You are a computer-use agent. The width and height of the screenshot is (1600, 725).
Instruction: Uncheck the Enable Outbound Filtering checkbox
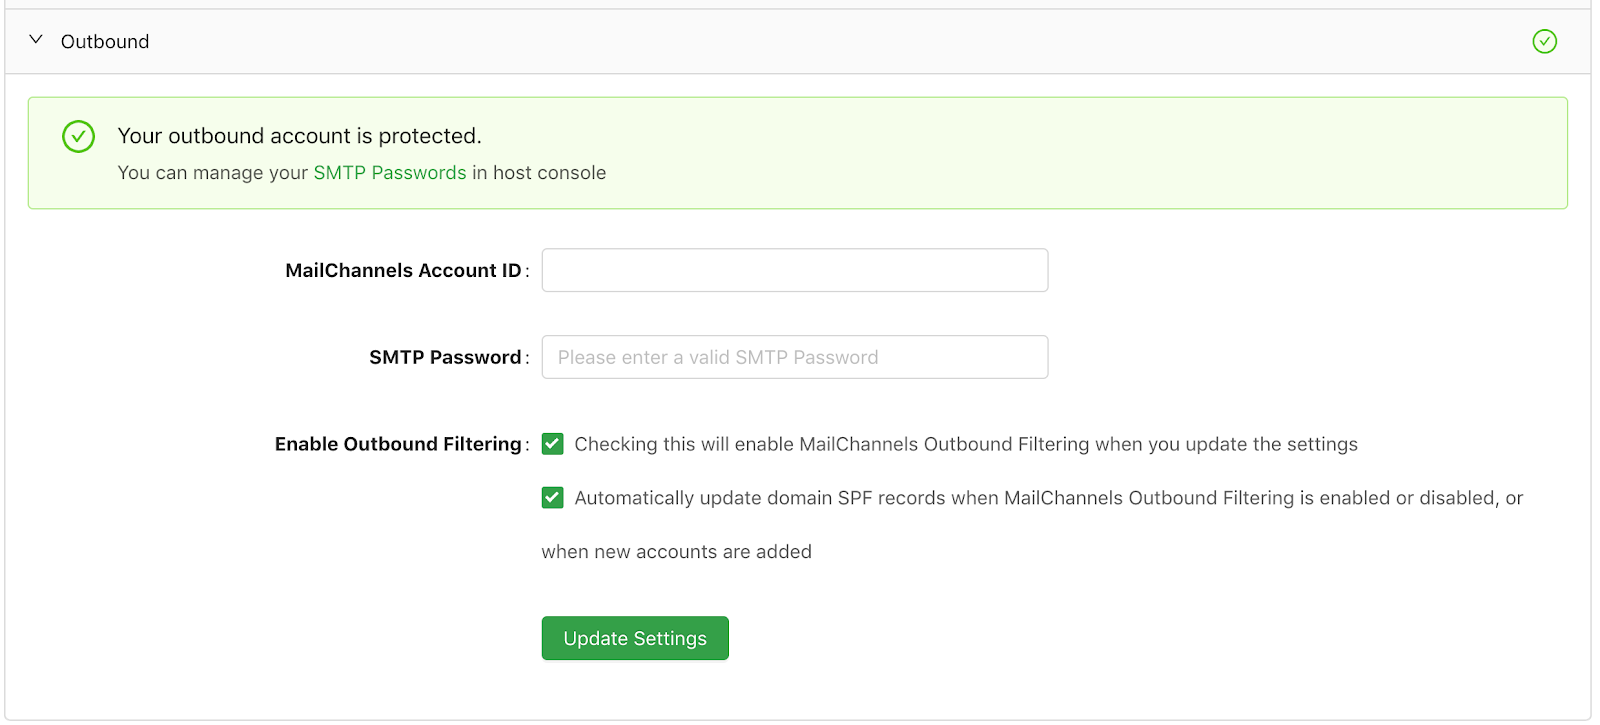(553, 444)
